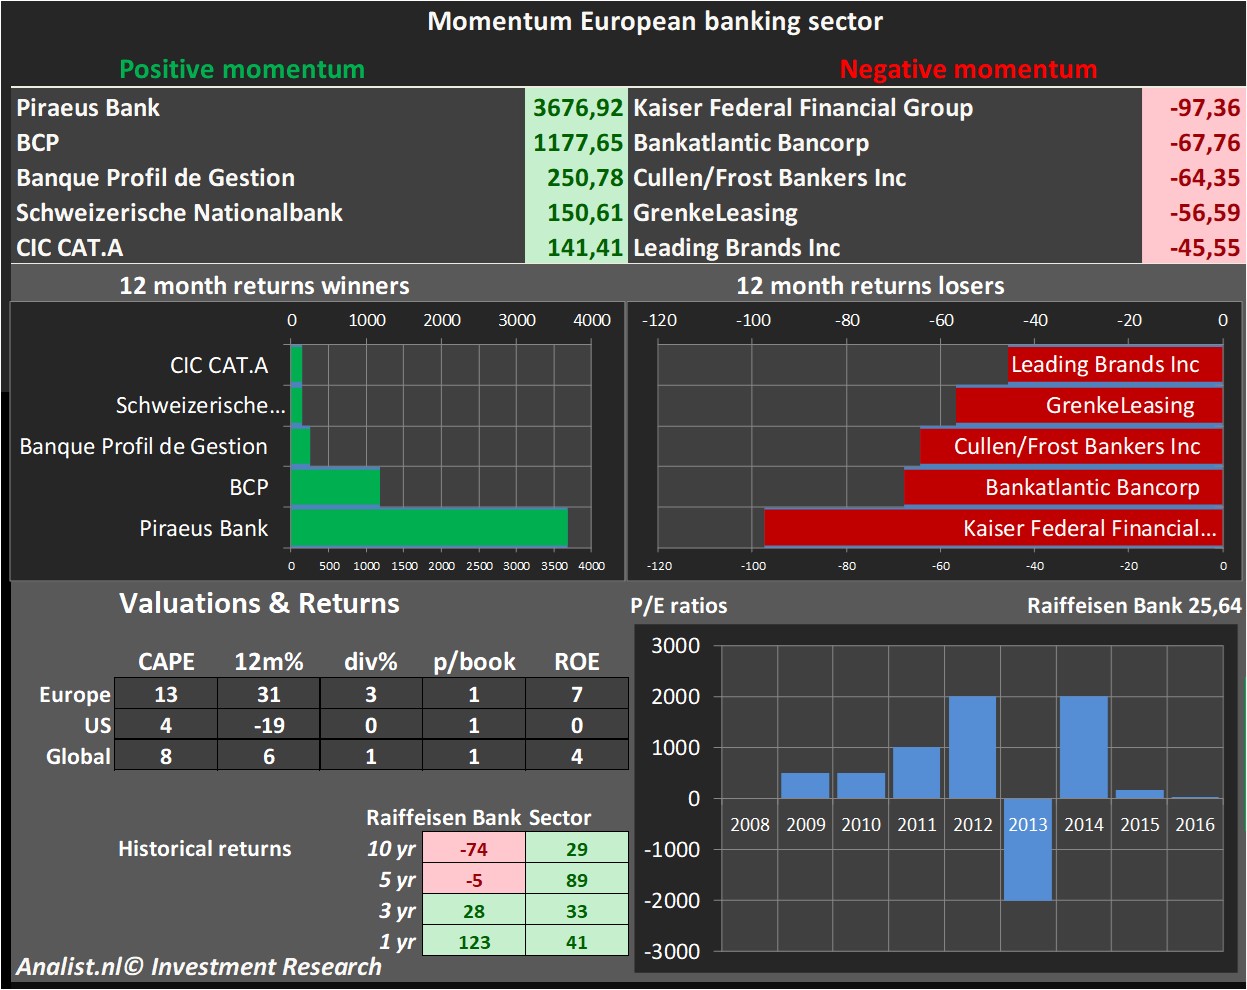Click the Global row label
Screen dimensions: 1247x990
click(78, 756)
